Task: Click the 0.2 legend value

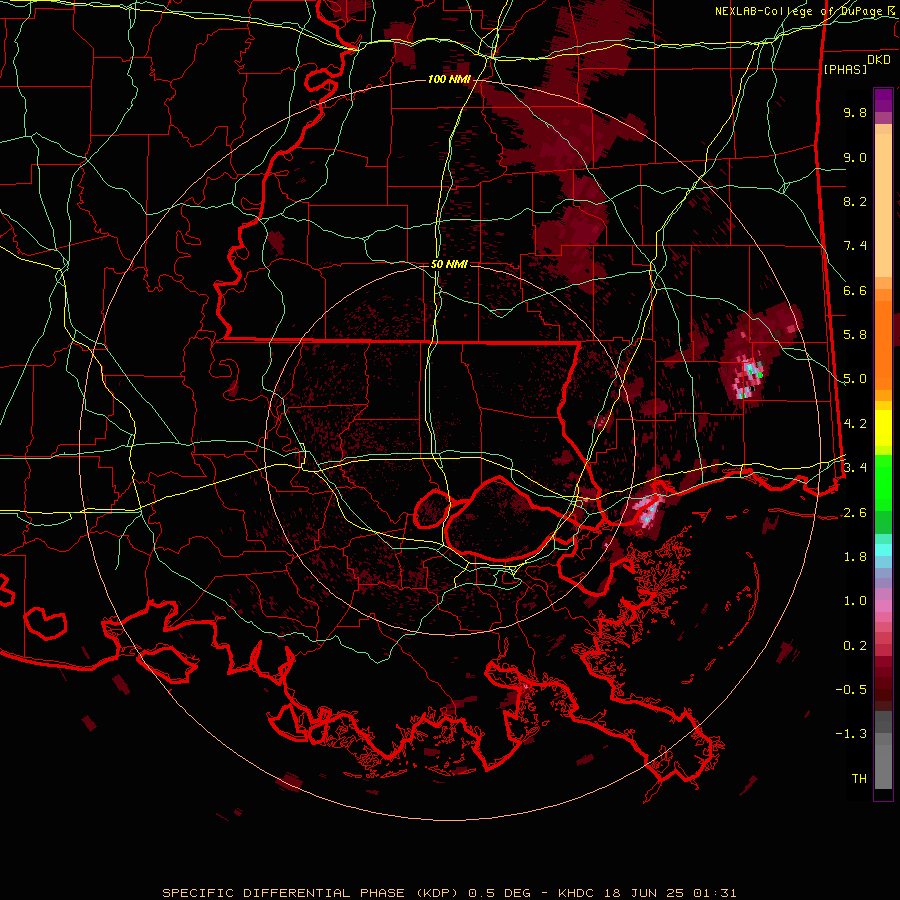Action: pos(855,646)
